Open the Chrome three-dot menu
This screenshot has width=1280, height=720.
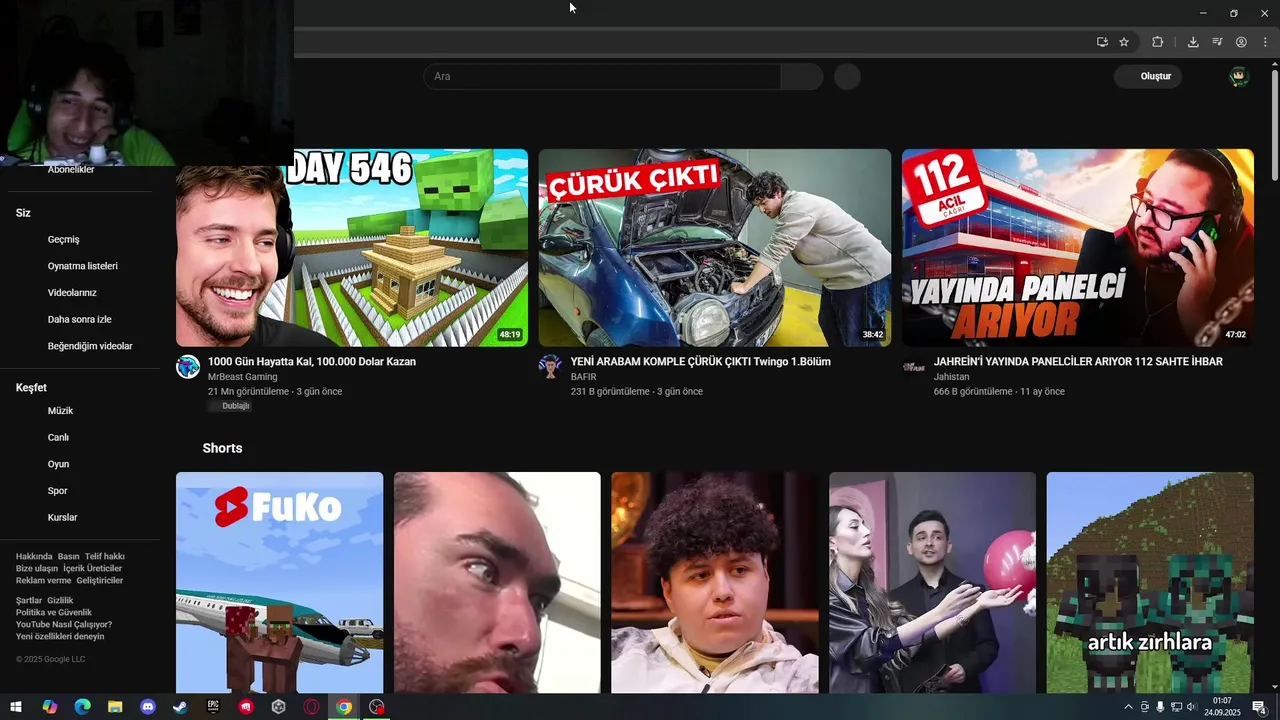click(1265, 42)
